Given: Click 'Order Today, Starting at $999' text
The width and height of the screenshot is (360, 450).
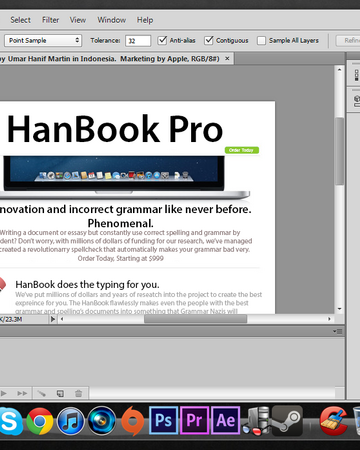Looking at the screenshot, I should coord(121,258).
